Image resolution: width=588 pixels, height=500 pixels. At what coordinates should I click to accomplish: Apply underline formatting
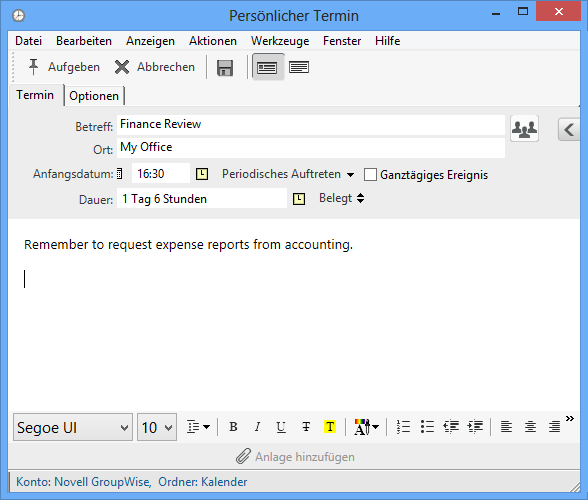tap(281, 427)
